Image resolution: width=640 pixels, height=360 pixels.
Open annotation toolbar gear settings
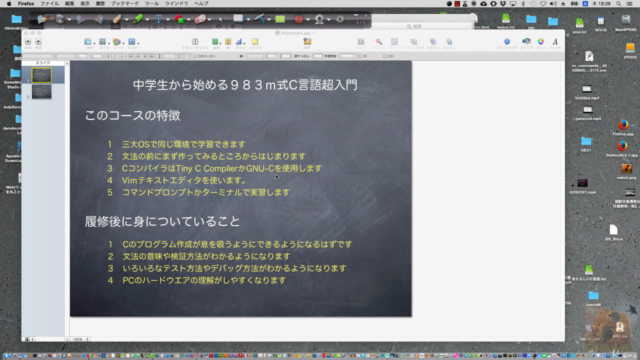[340, 19]
